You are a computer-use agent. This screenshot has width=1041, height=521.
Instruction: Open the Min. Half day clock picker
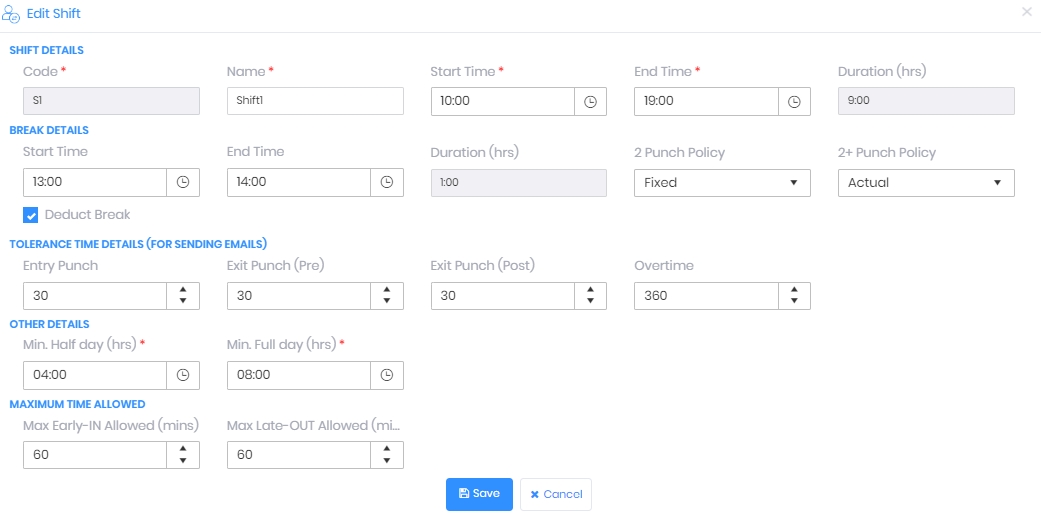click(x=183, y=375)
